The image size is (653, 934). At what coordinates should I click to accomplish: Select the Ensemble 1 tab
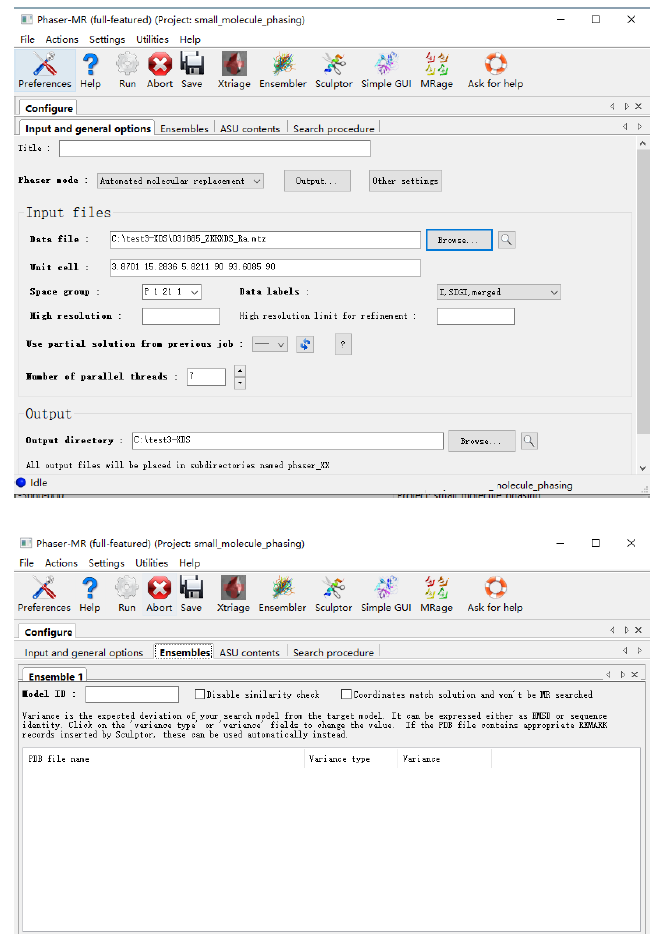pos(56,677)
